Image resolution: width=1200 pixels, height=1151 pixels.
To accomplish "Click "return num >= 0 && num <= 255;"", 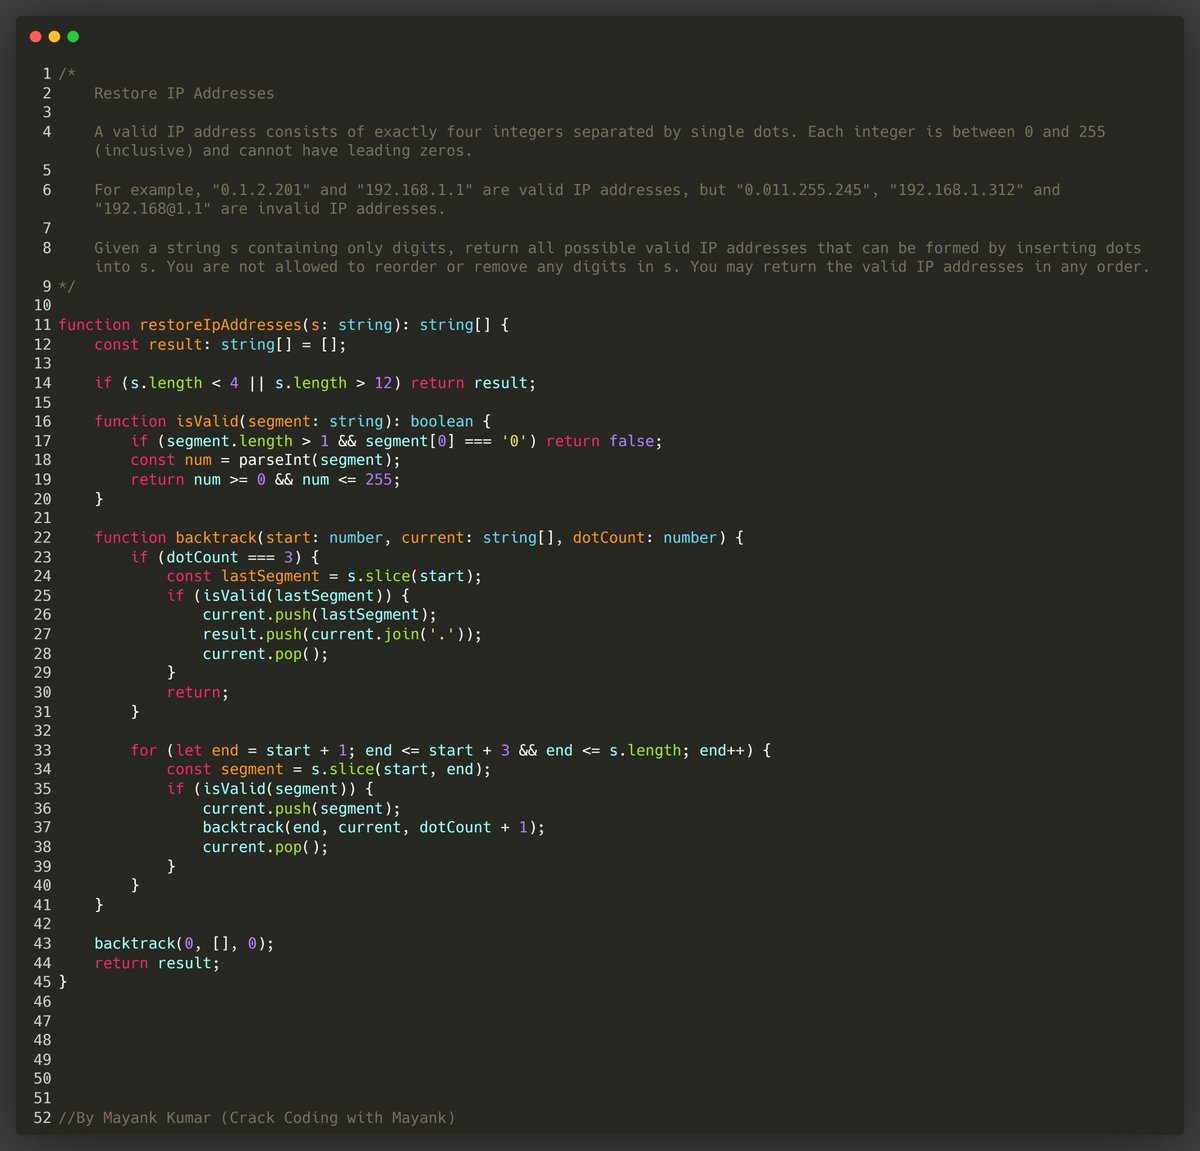I will coord(265,480).
